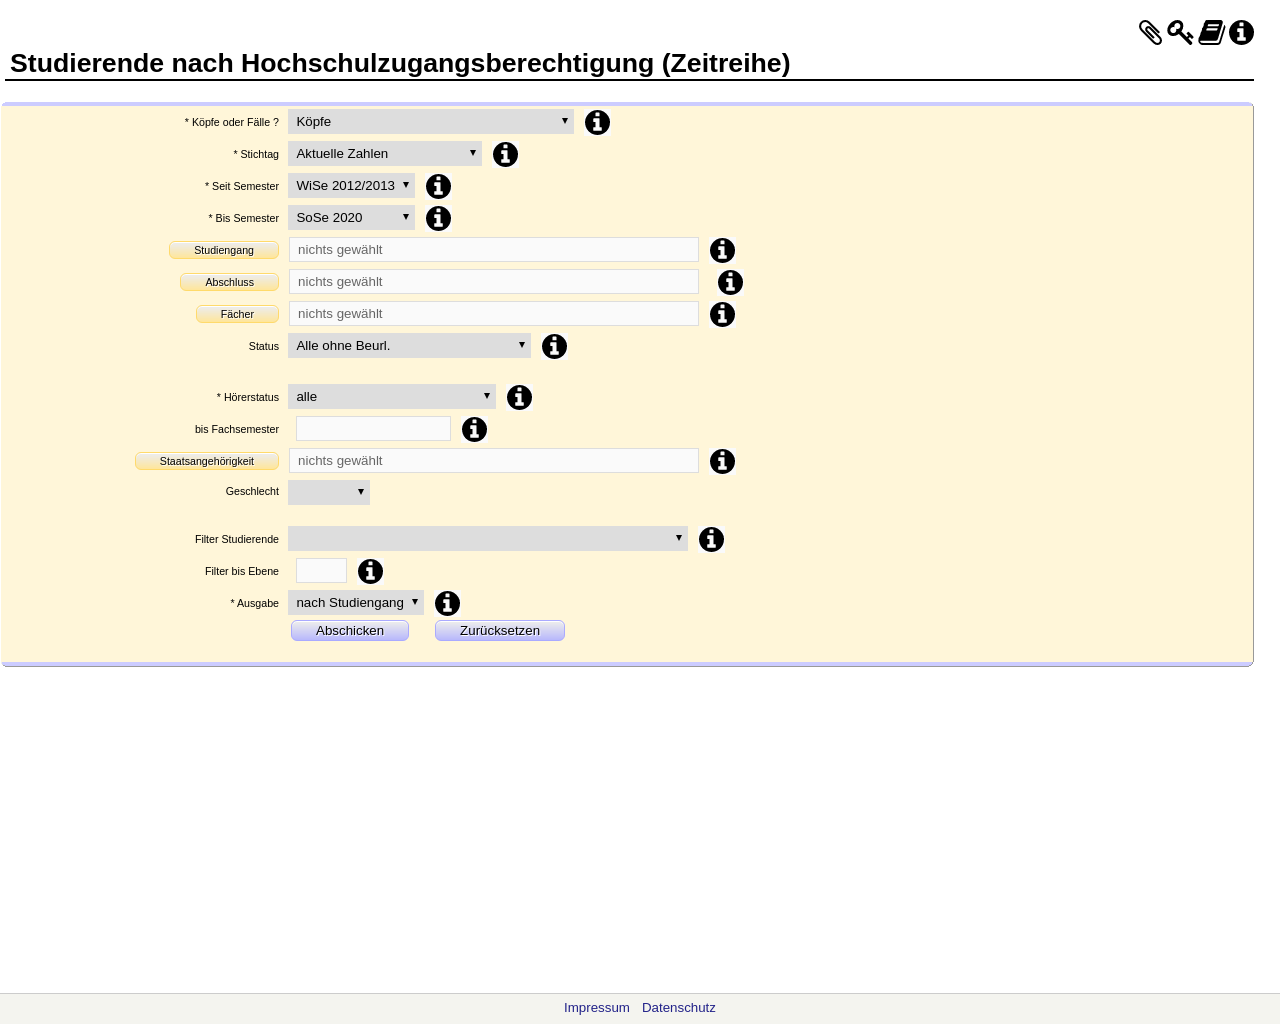Show info for Staatsangehörigkeit field

tap(722, 461)
